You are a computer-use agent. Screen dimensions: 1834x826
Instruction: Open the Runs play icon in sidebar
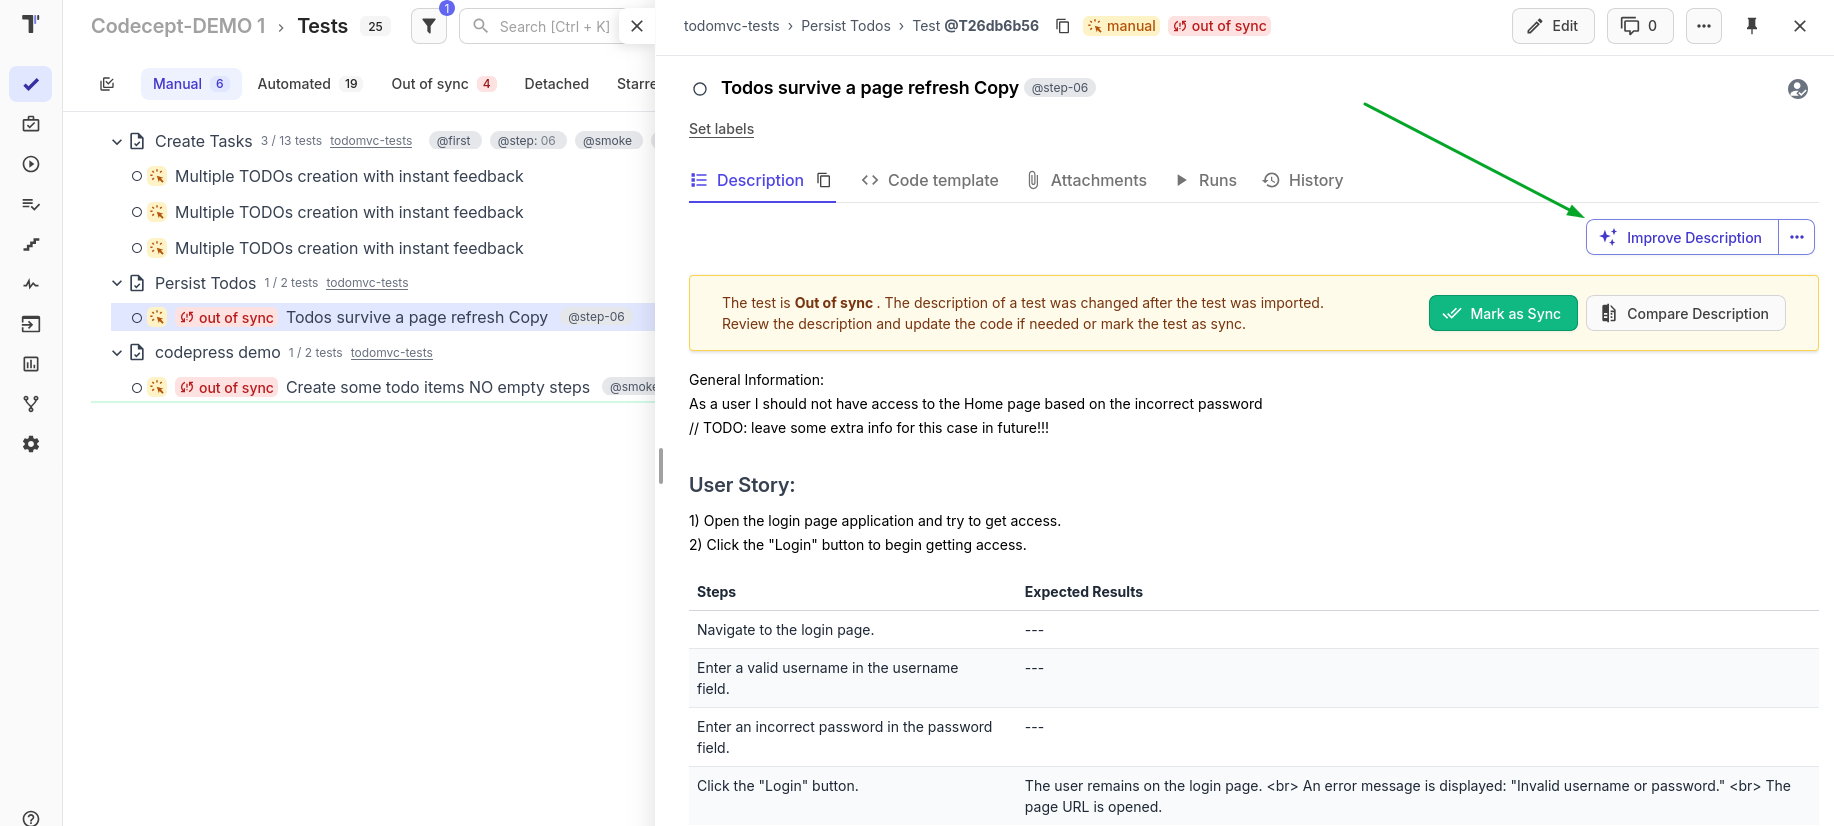31,164
